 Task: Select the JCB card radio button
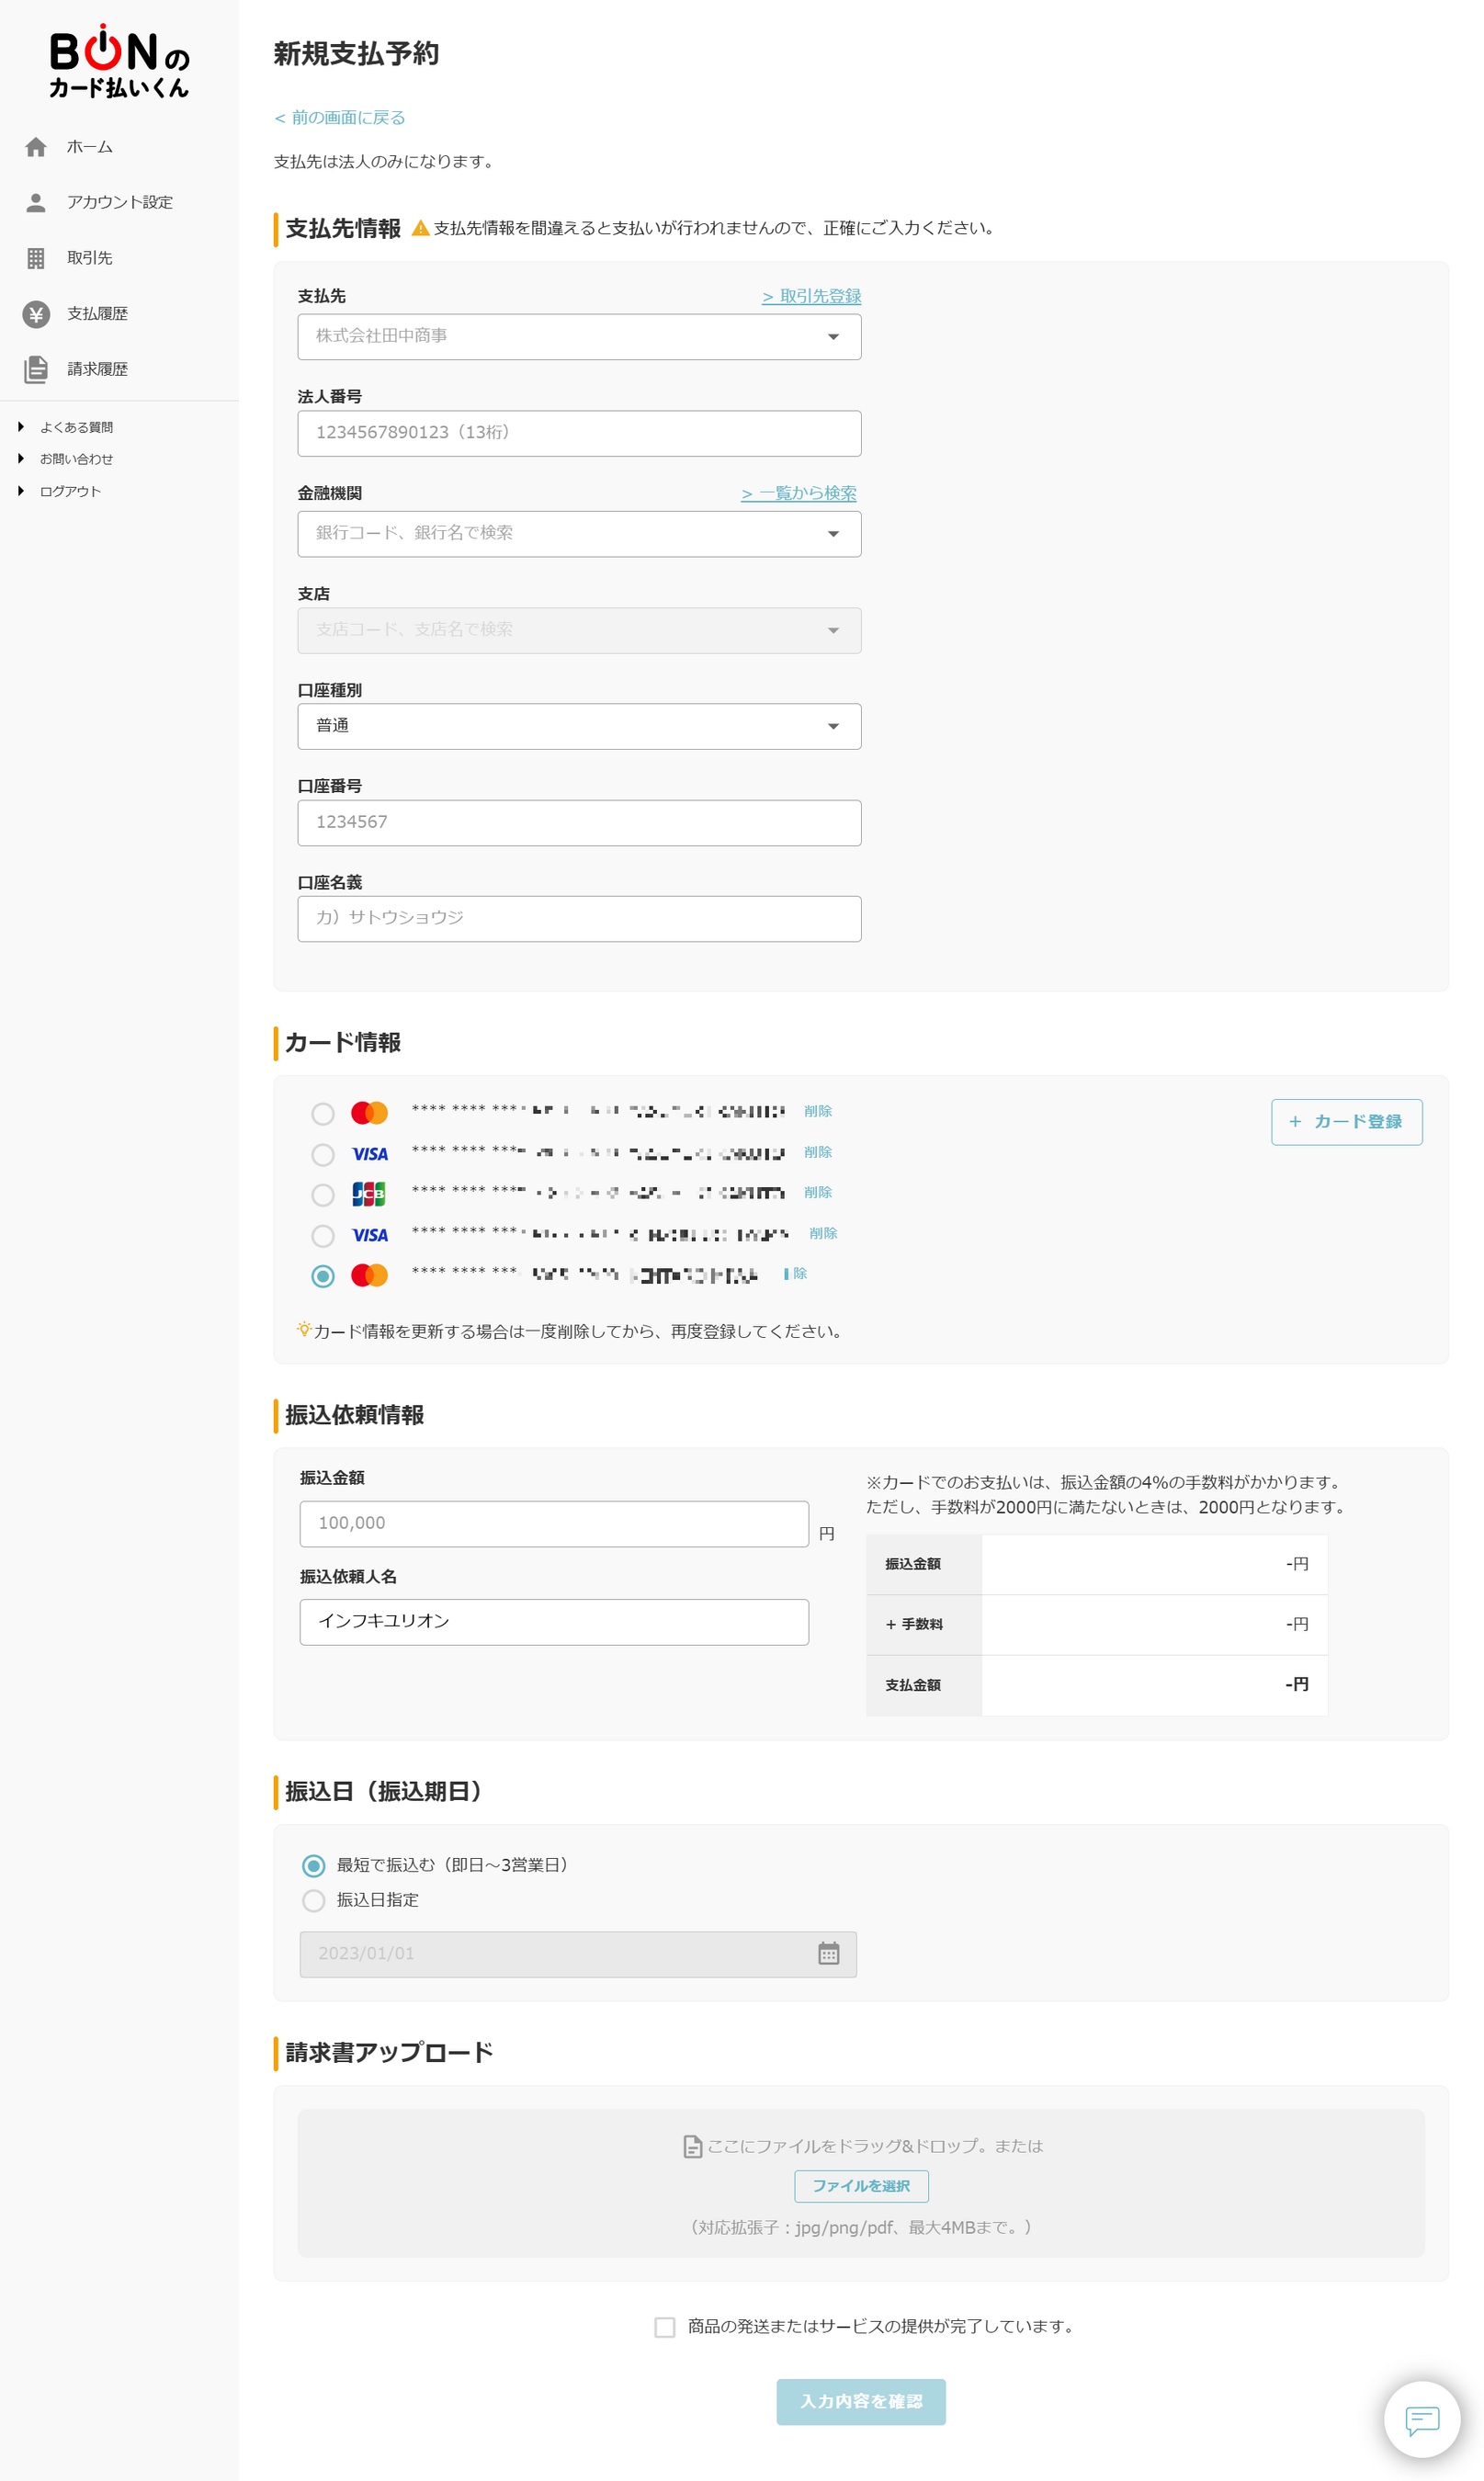[323, 1195]
